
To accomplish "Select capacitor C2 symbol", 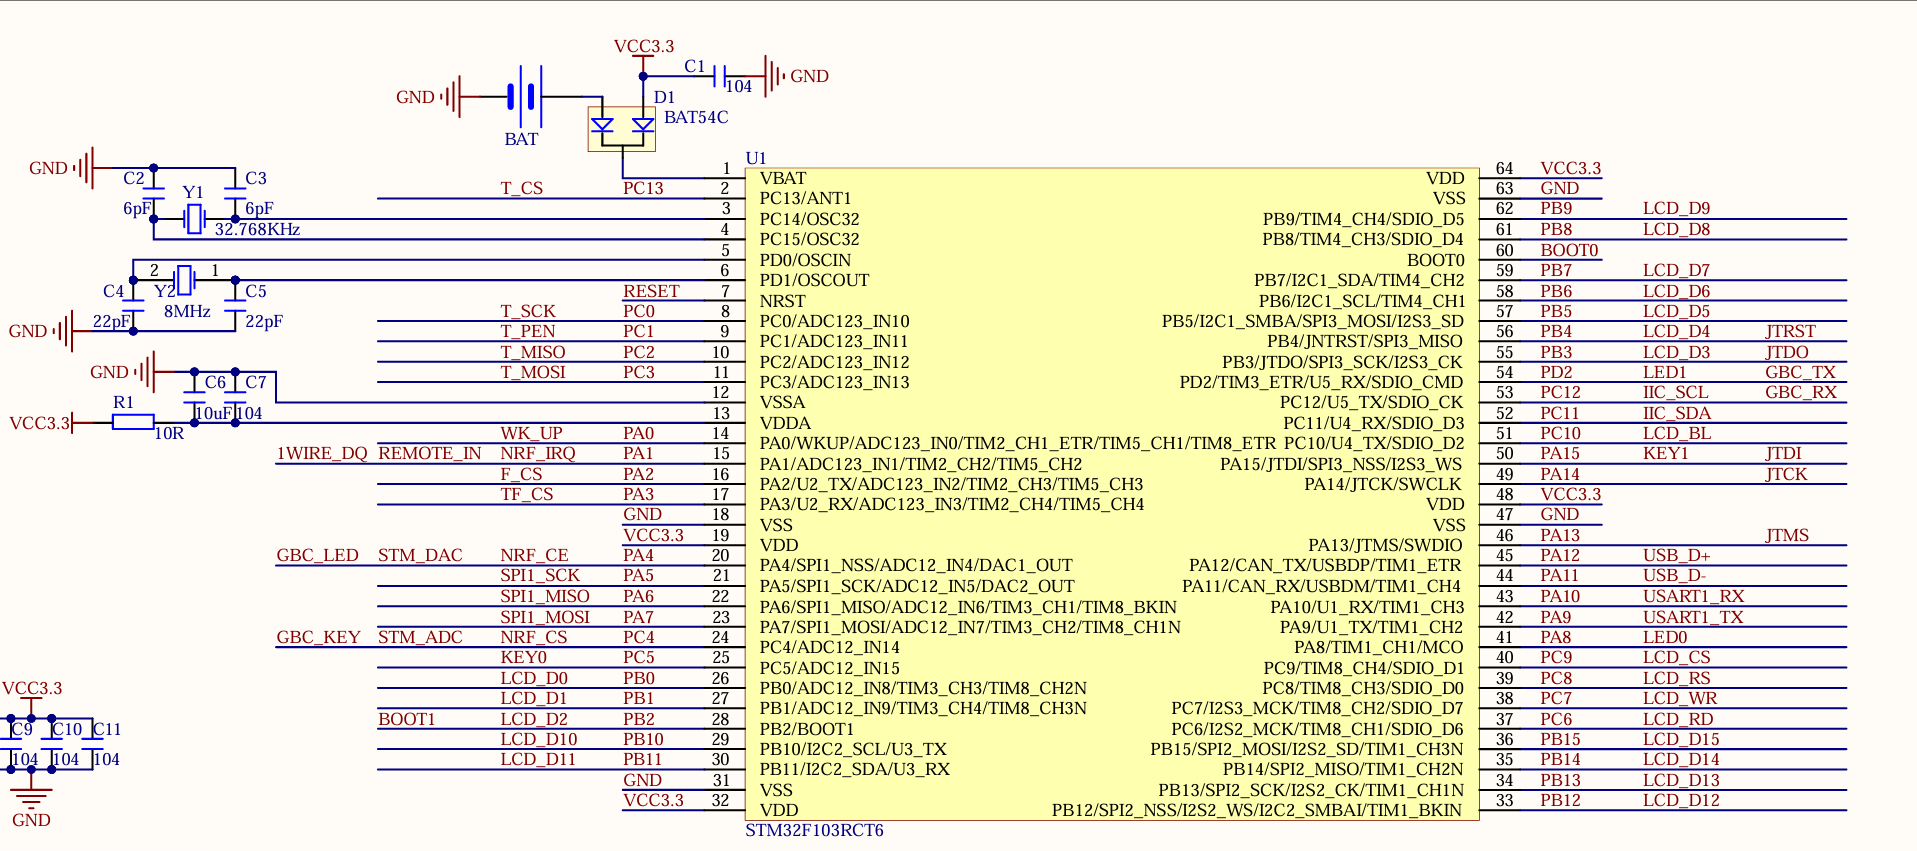I will (153, 193).
